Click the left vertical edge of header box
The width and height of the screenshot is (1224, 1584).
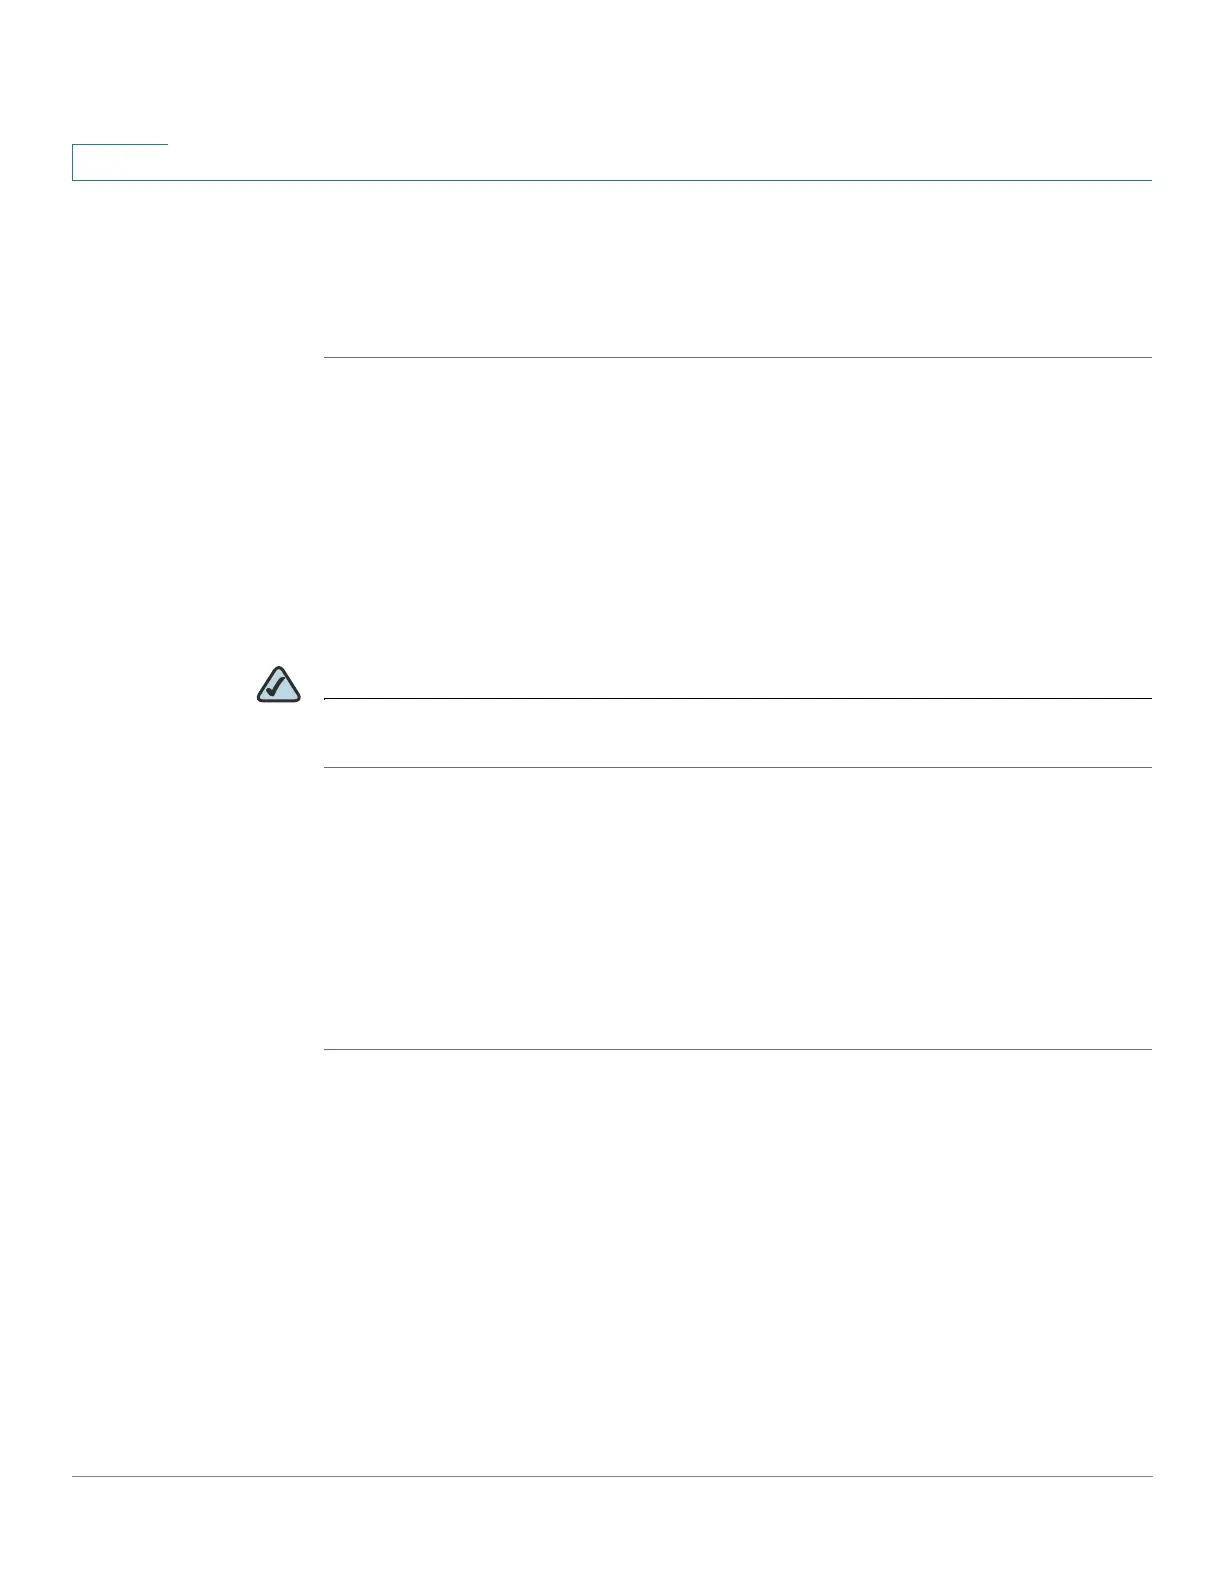click(72, 163)
